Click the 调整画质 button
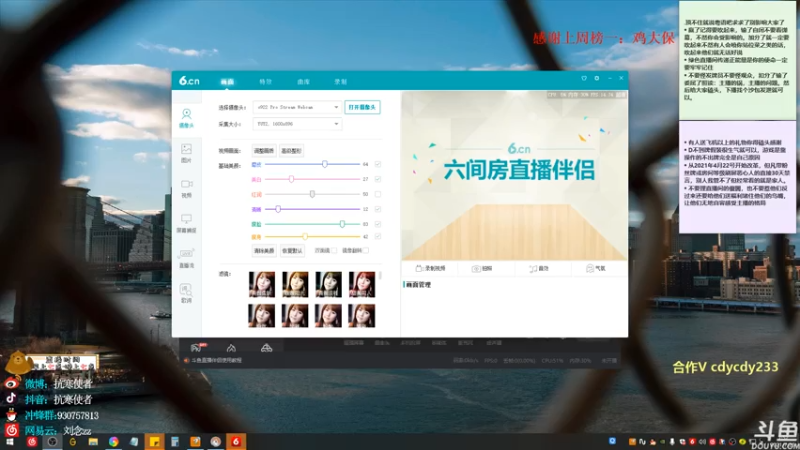 coord(264,151)
